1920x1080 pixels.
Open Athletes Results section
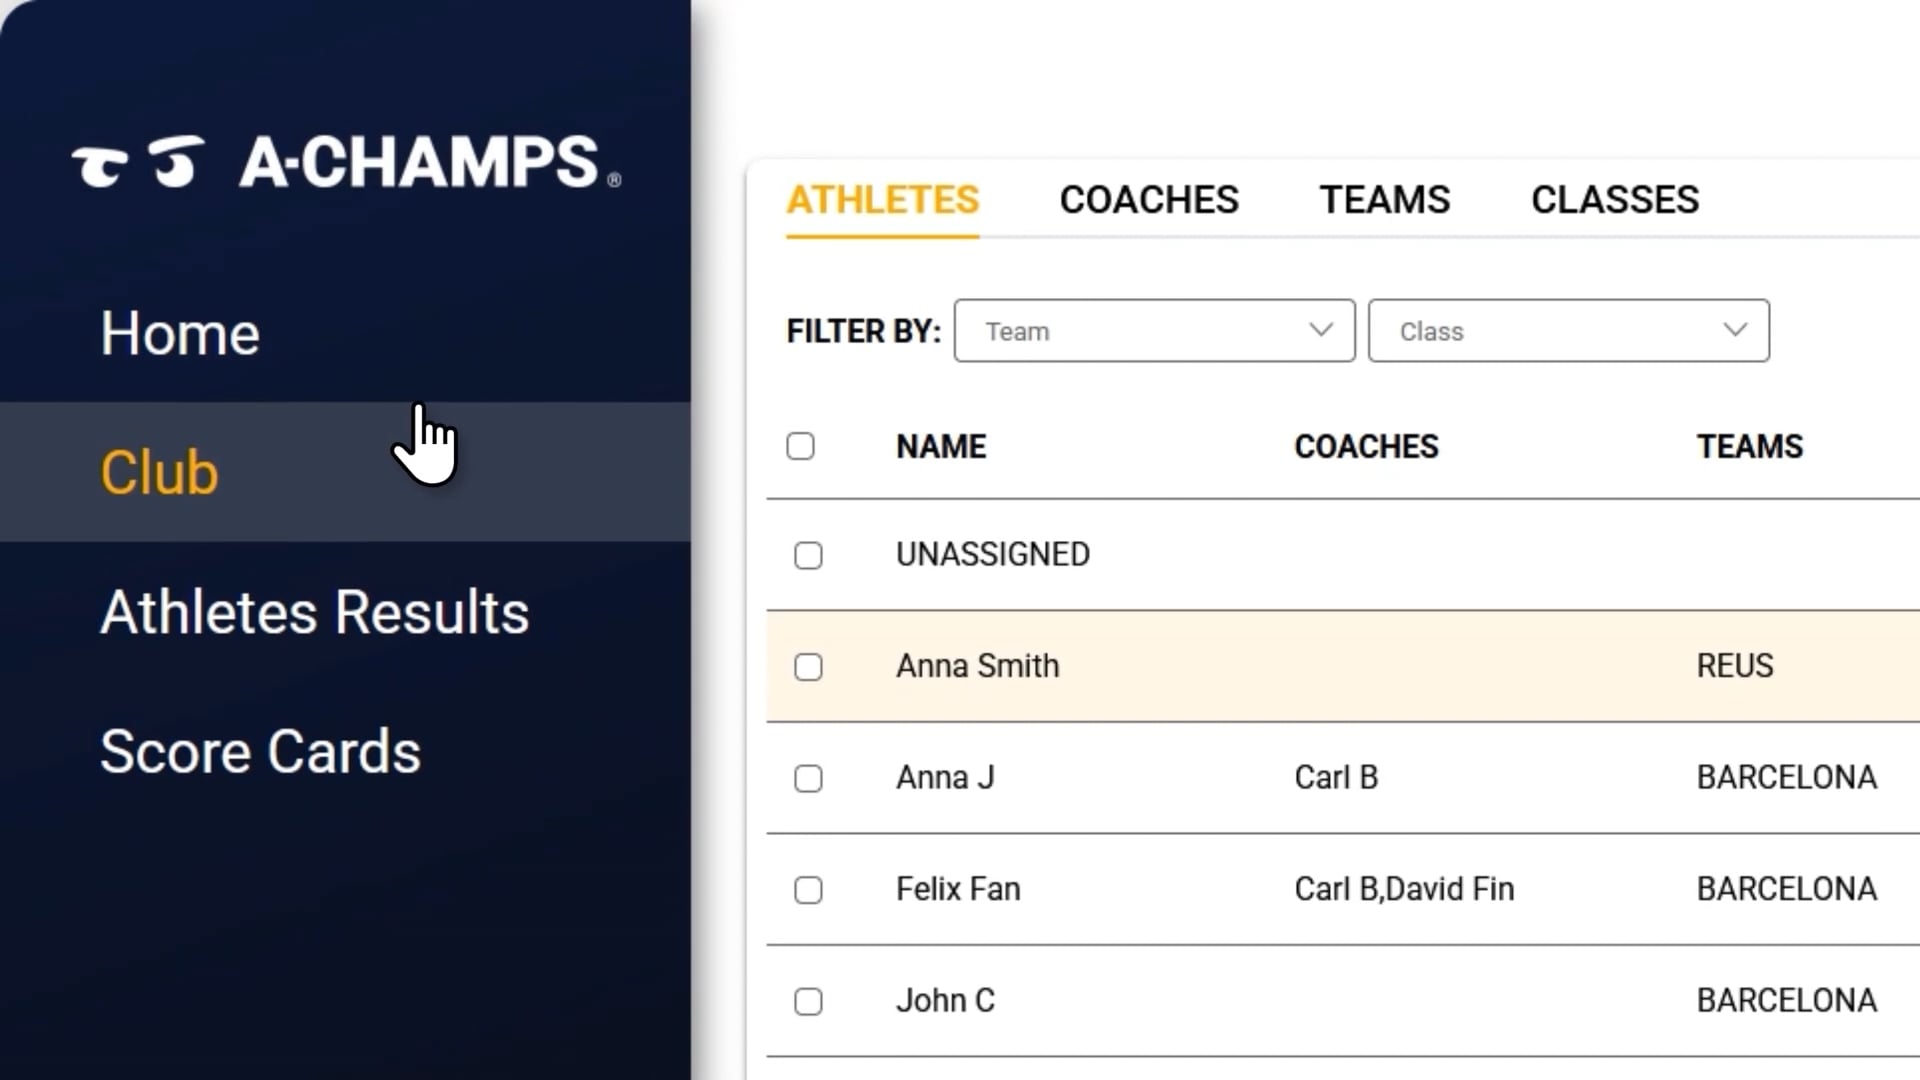click(x=314, y=612)
